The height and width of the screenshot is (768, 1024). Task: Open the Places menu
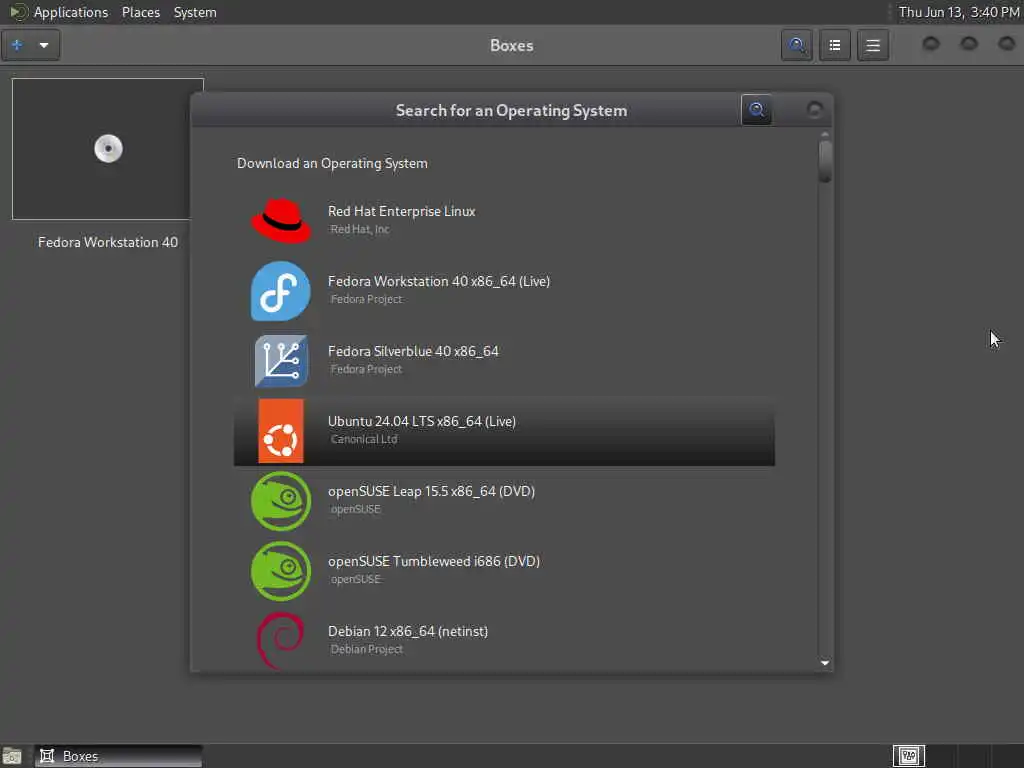pos(141,12)
